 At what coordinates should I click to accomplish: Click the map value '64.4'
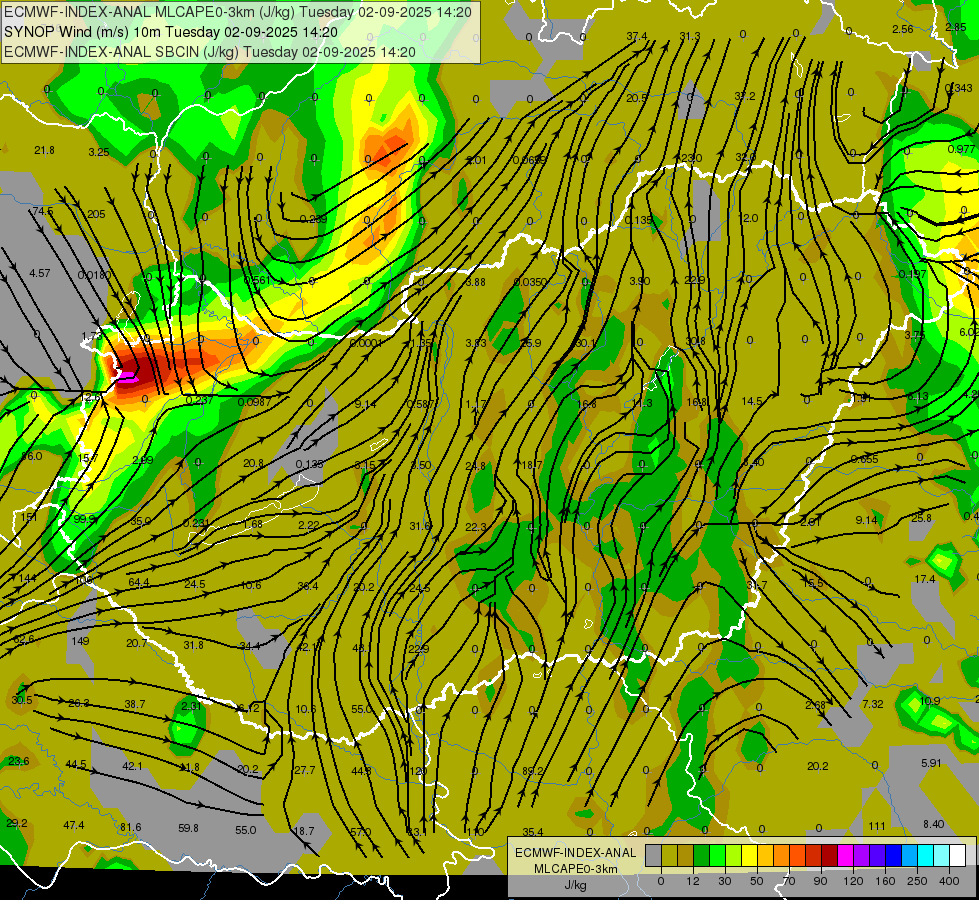139,582
